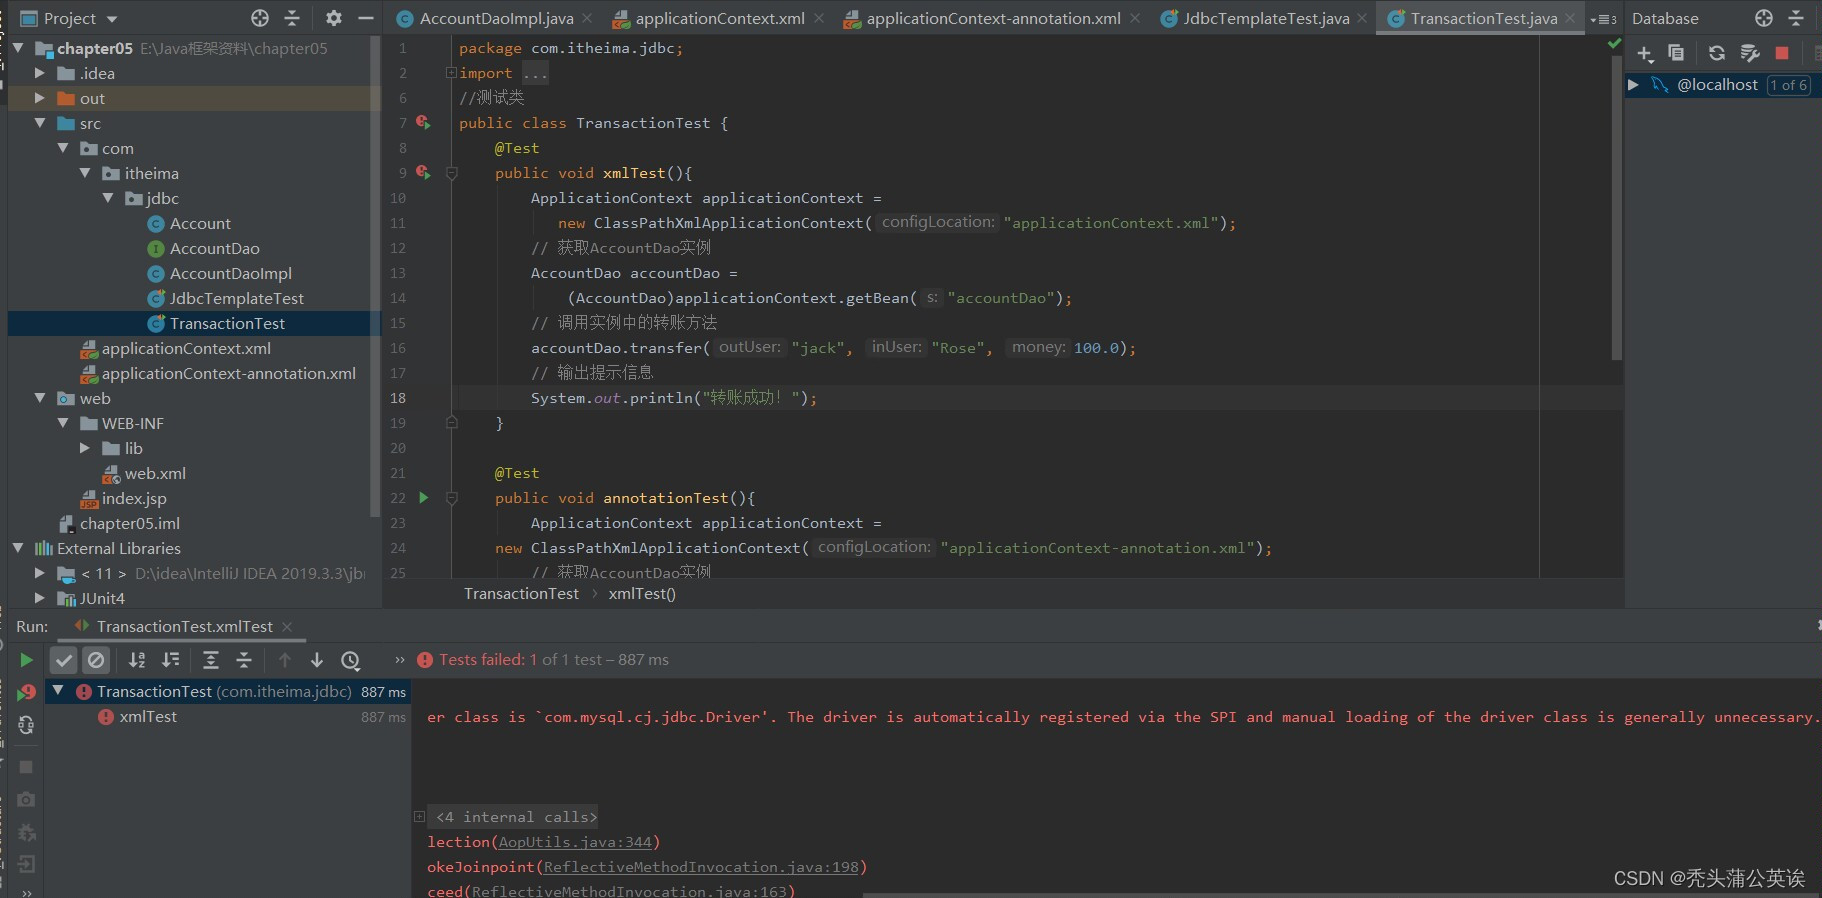Expand the JUnit4 library
The height and width of the screenshot is (898, 1822).
tap(40, 598)
